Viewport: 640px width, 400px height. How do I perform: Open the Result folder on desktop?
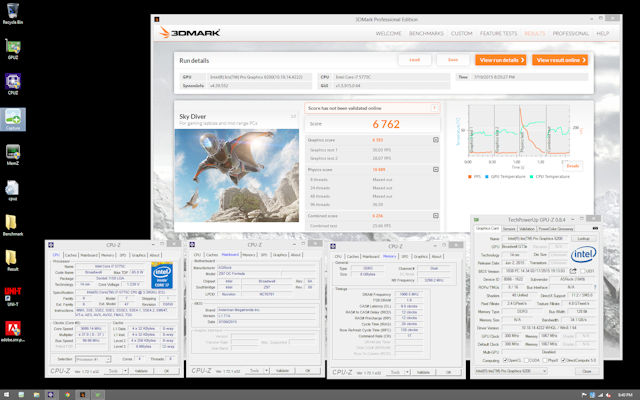point(13,260)
